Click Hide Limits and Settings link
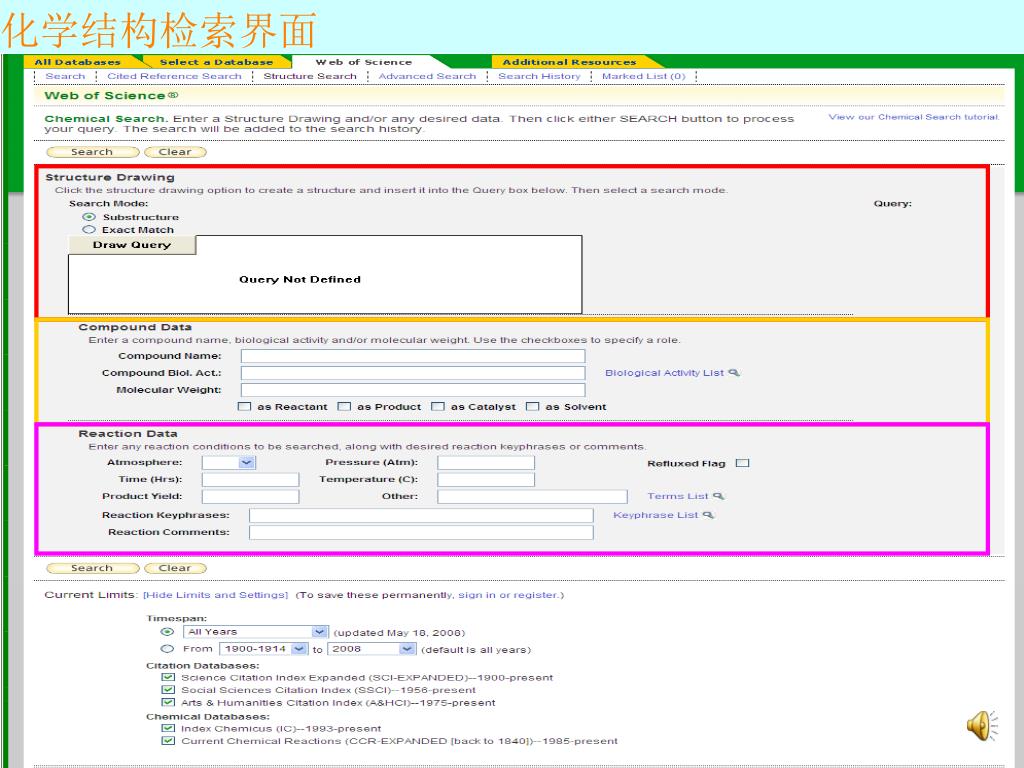The height and width of the screenshot is (768, 1024). pyautogui.click(x=216, y=595)
